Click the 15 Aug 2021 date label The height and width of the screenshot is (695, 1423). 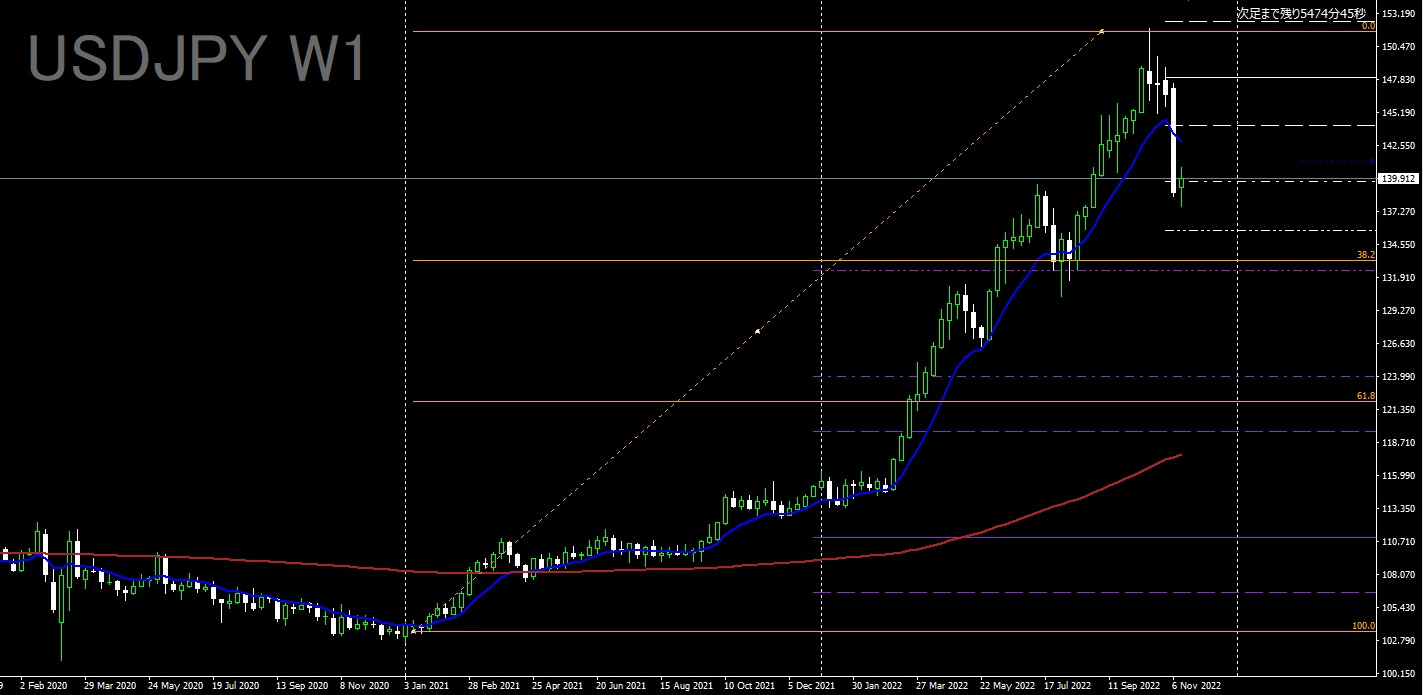coord(686,687)
